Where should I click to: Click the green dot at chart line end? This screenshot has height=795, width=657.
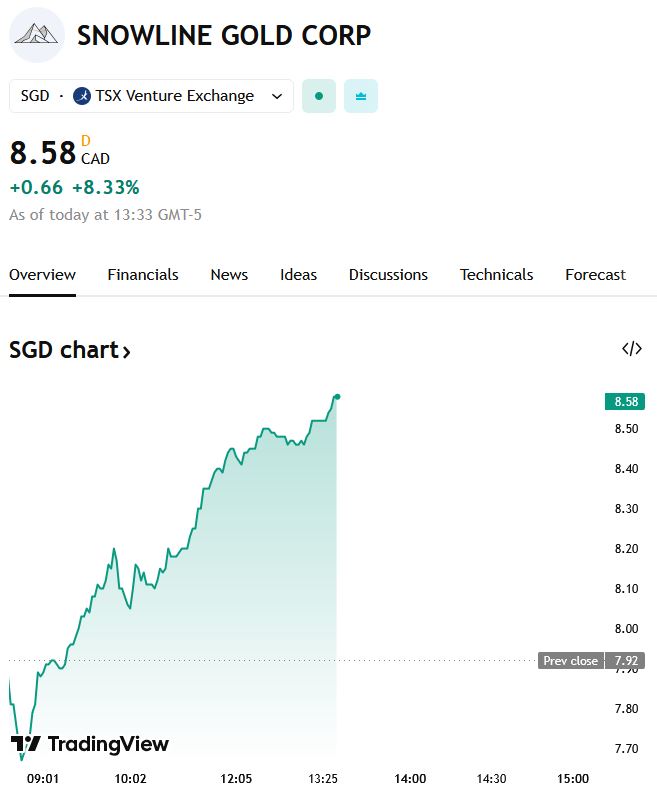tap(337, 397)
